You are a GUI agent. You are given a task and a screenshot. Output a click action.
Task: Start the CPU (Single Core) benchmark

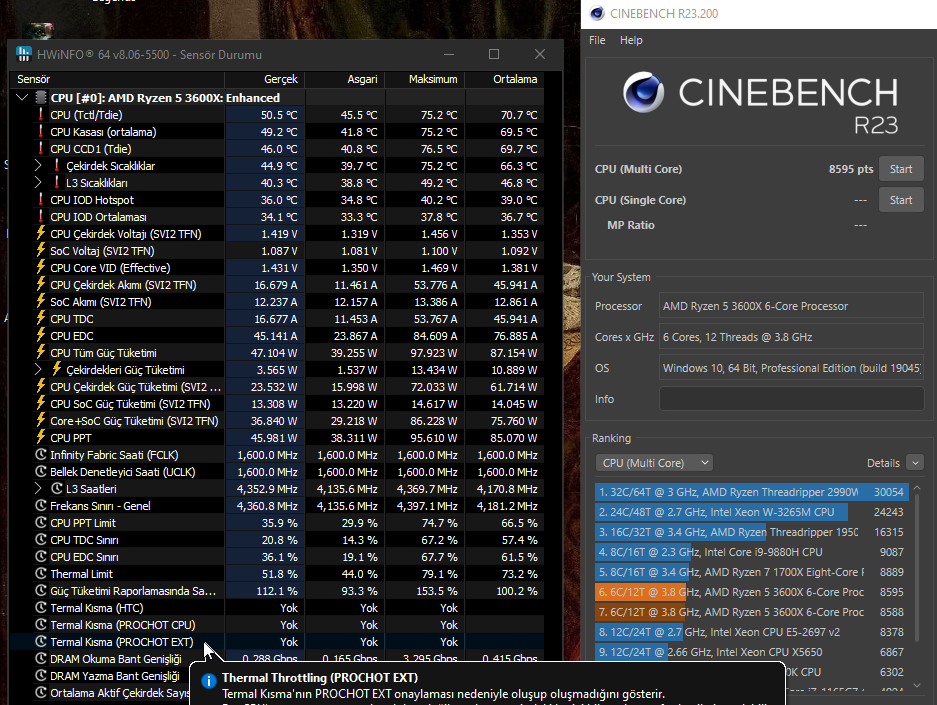[x=901, y=200]
